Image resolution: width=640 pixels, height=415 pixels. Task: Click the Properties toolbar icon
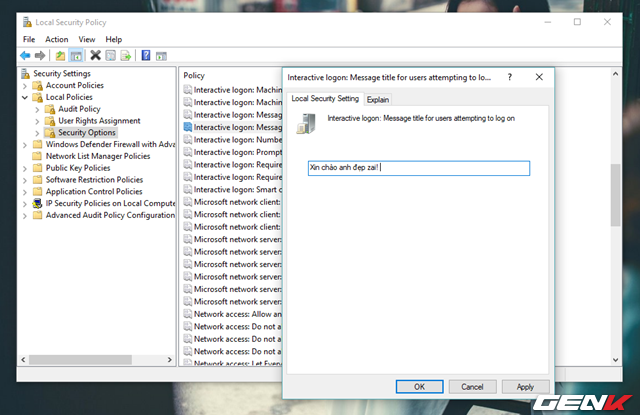(x=111, y=55)
